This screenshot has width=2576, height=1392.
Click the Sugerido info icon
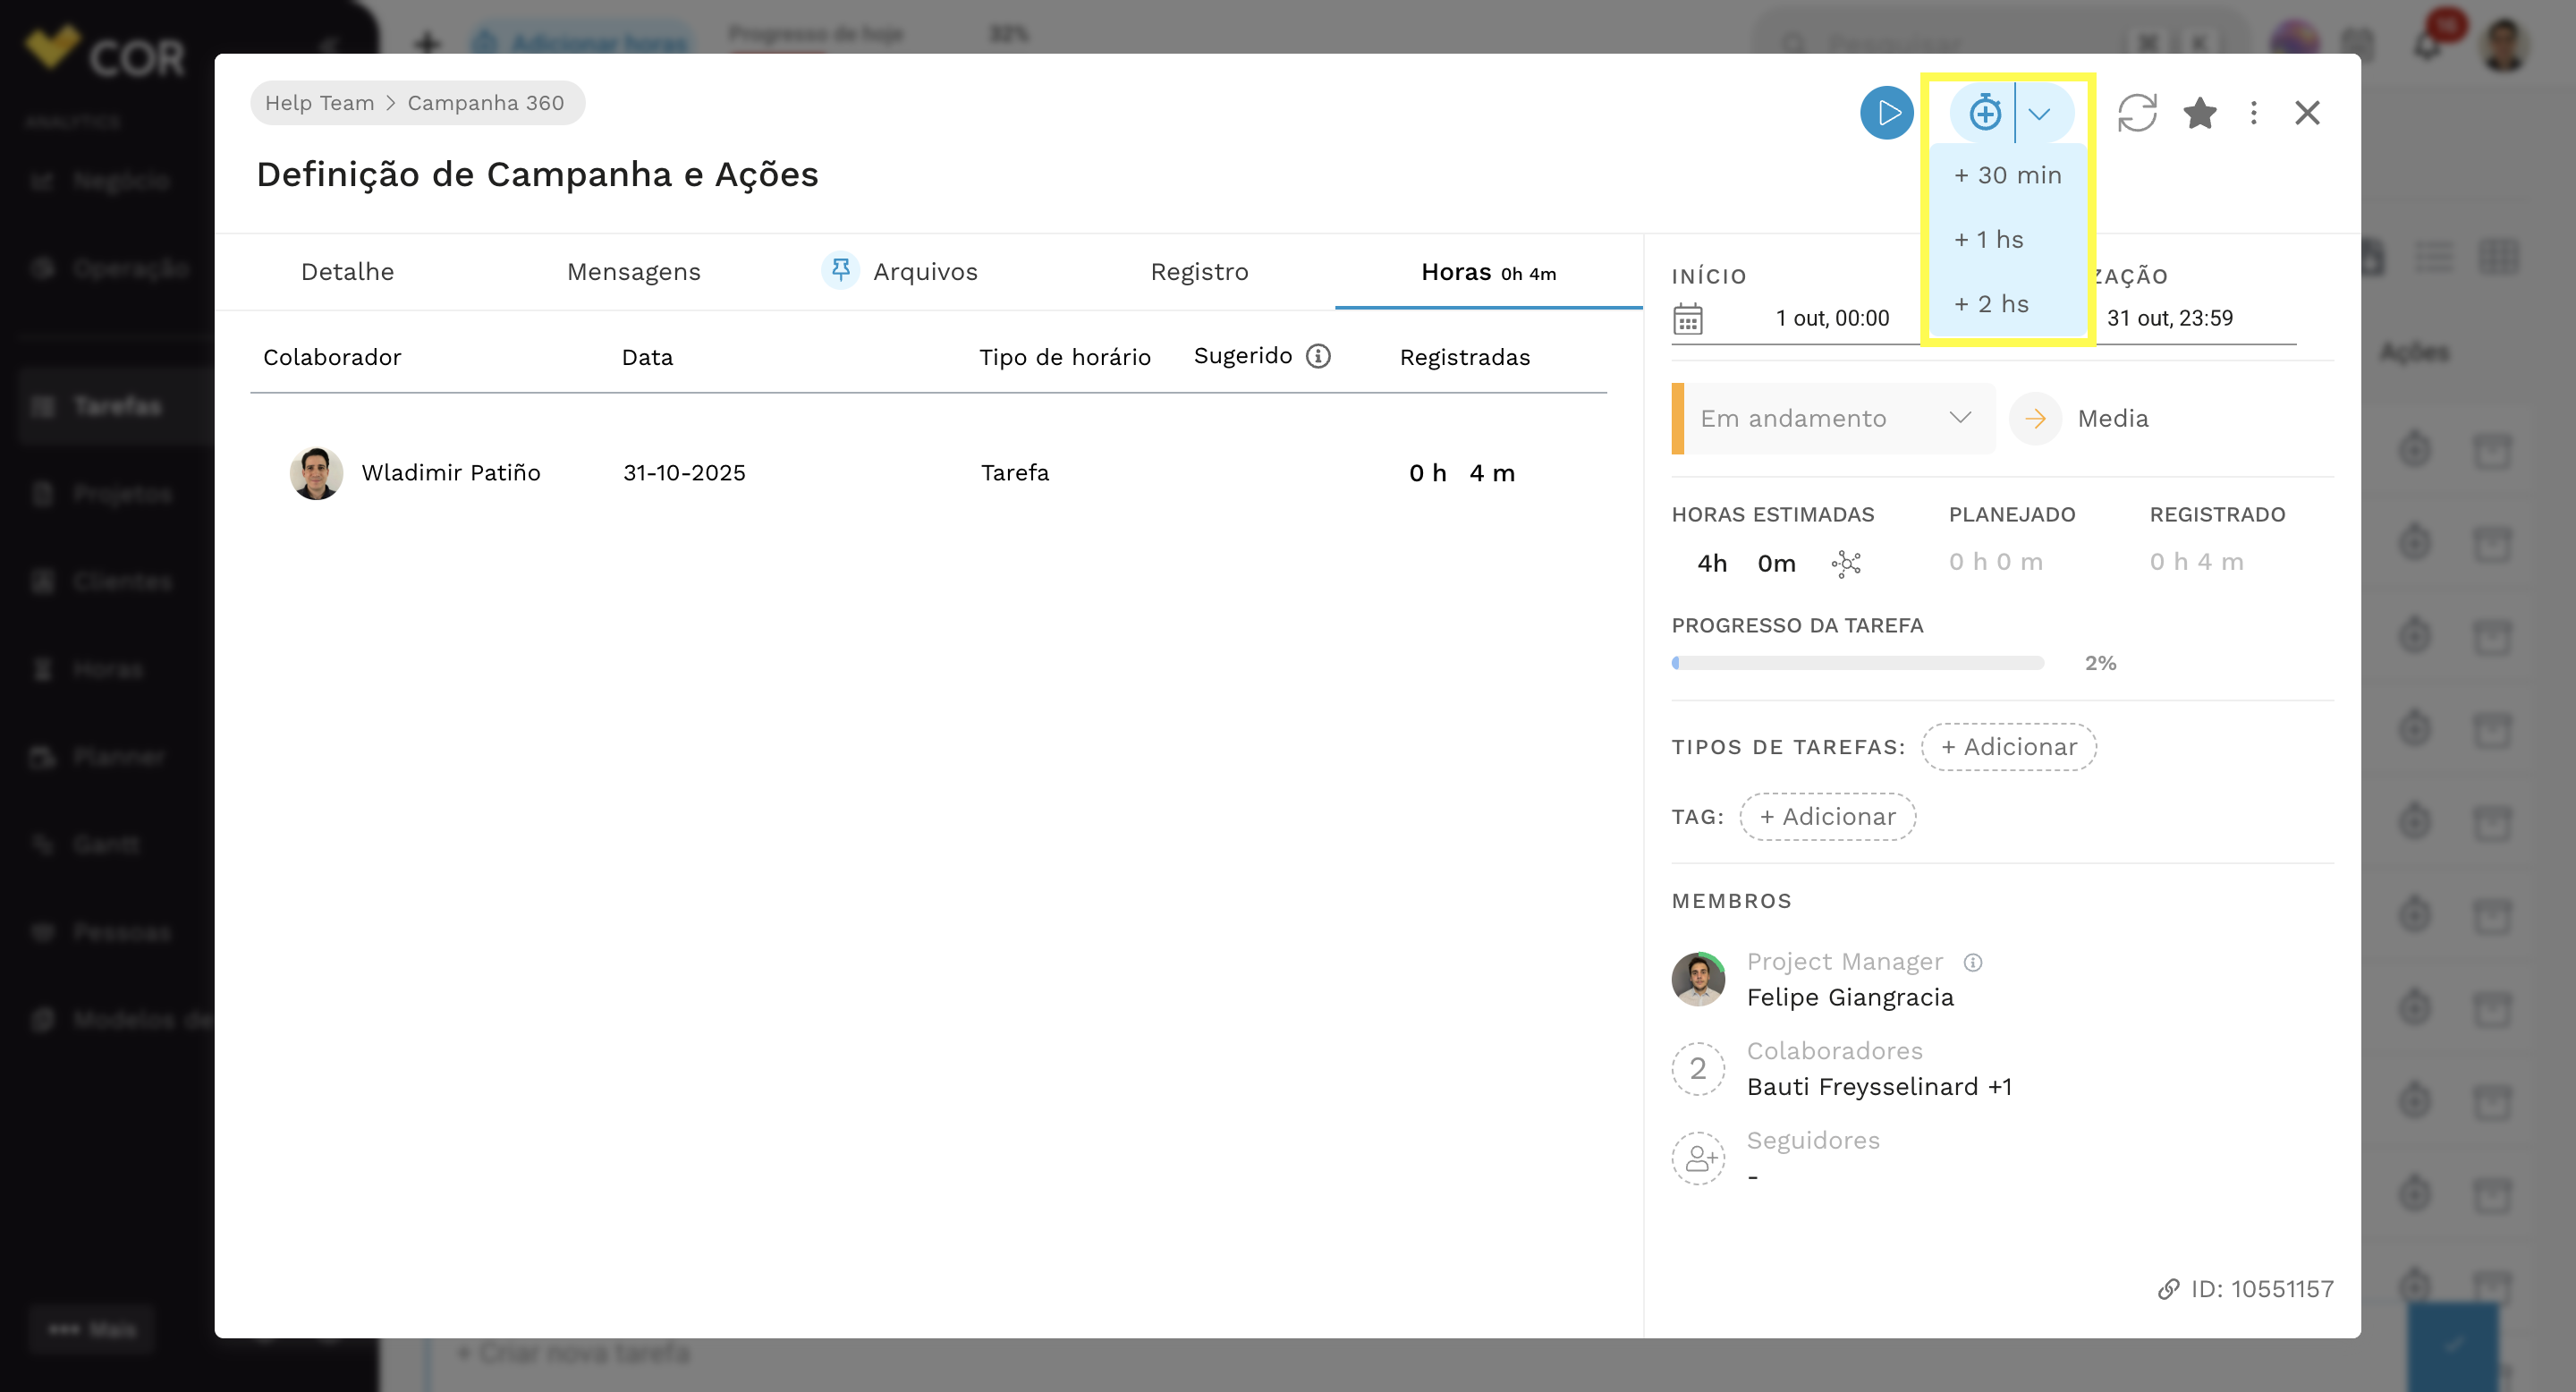pyautogui.click(x=1318, y=356)
